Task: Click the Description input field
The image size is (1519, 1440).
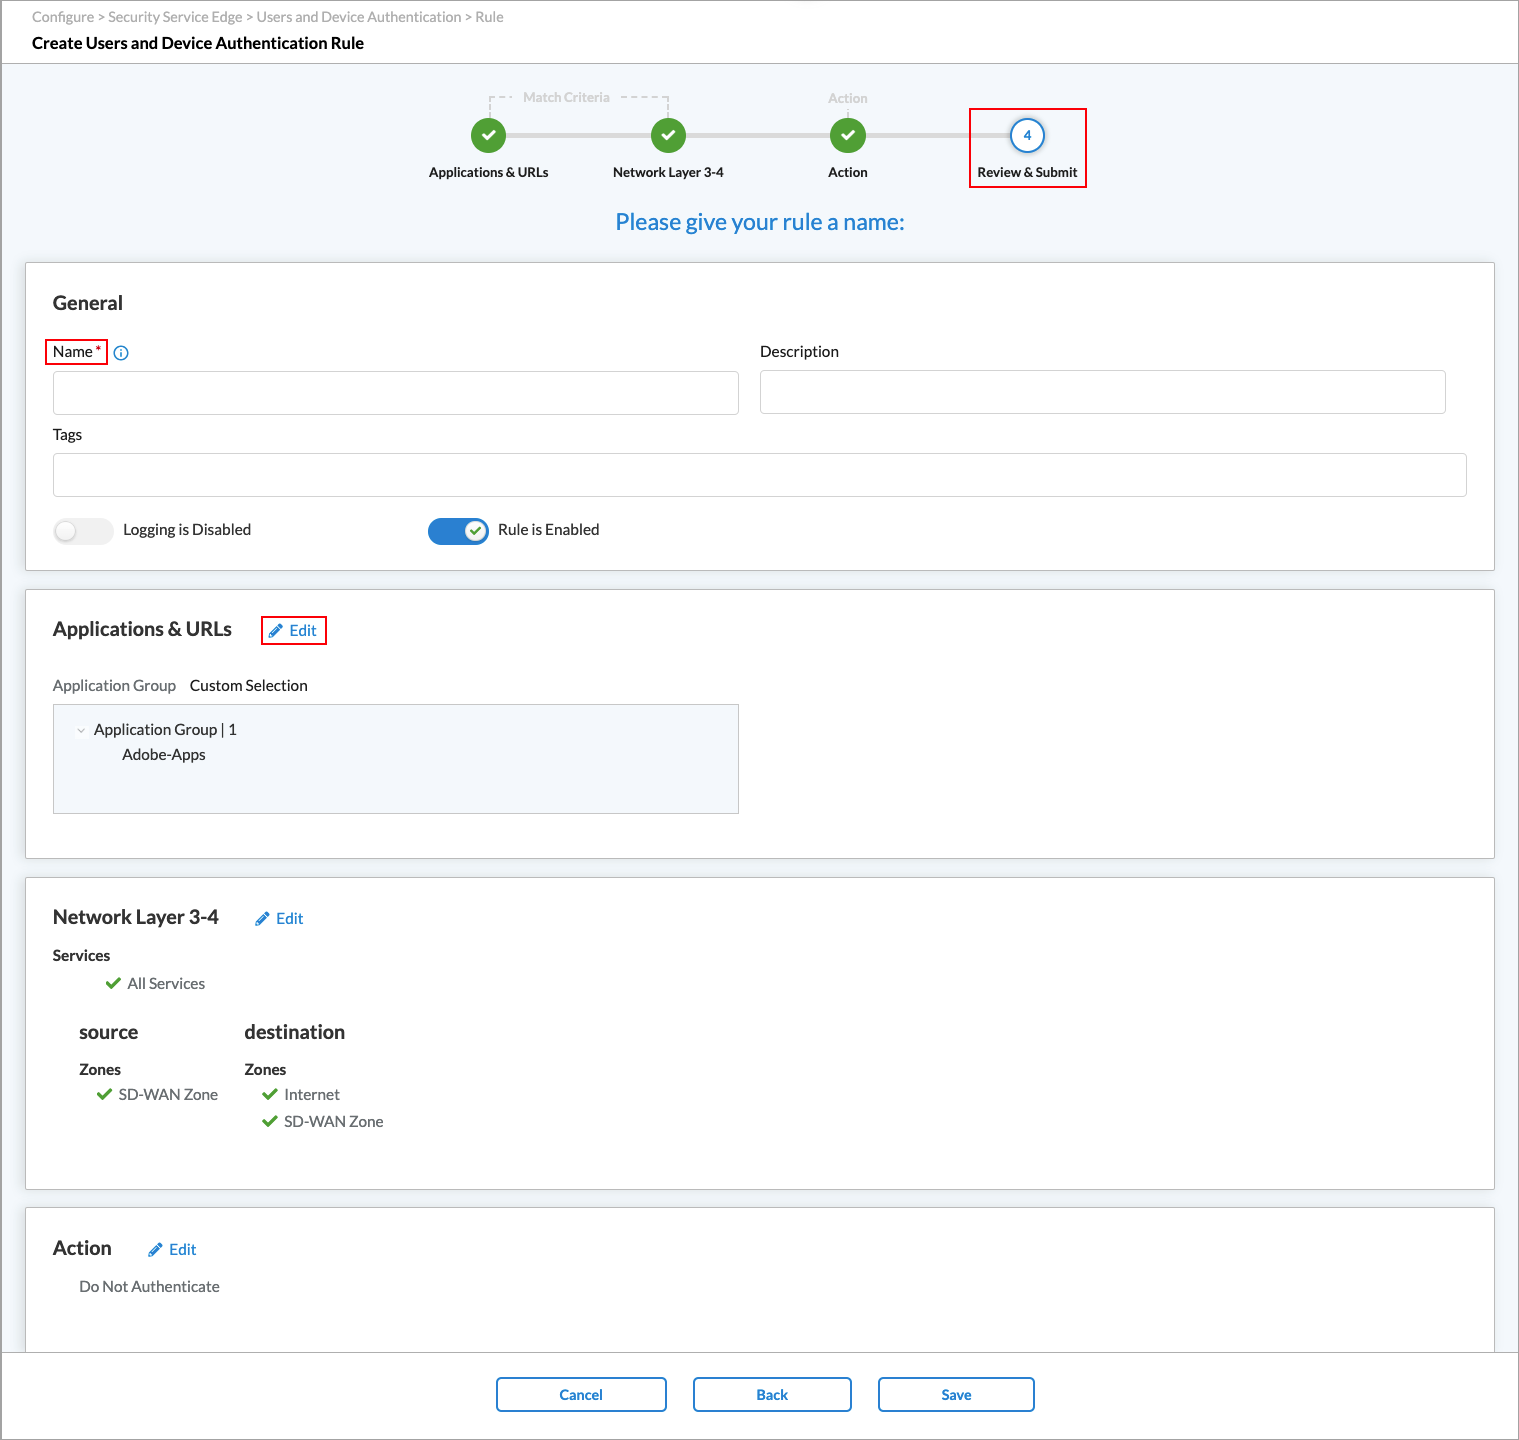Action: (x=1101, y=392)
